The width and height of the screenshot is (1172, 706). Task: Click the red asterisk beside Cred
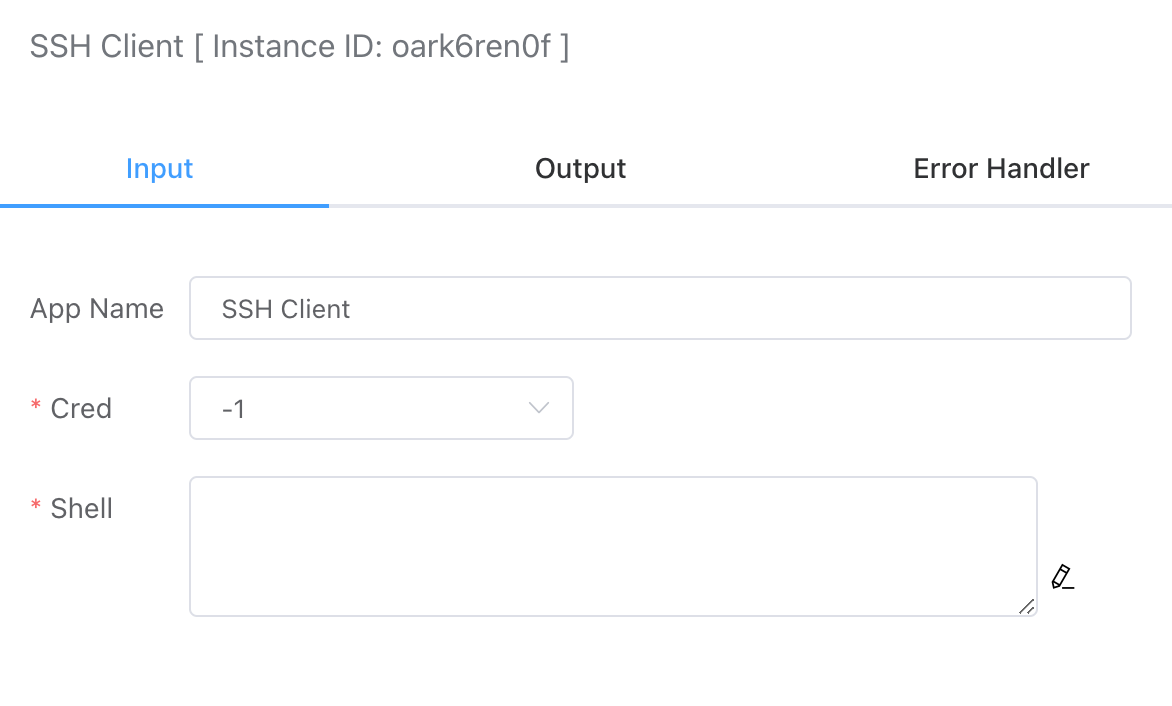(37, 407)
